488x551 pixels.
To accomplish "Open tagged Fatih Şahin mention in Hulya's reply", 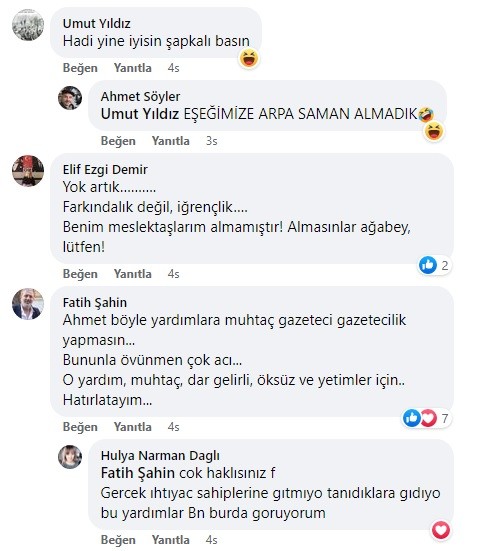I will 138,473.
